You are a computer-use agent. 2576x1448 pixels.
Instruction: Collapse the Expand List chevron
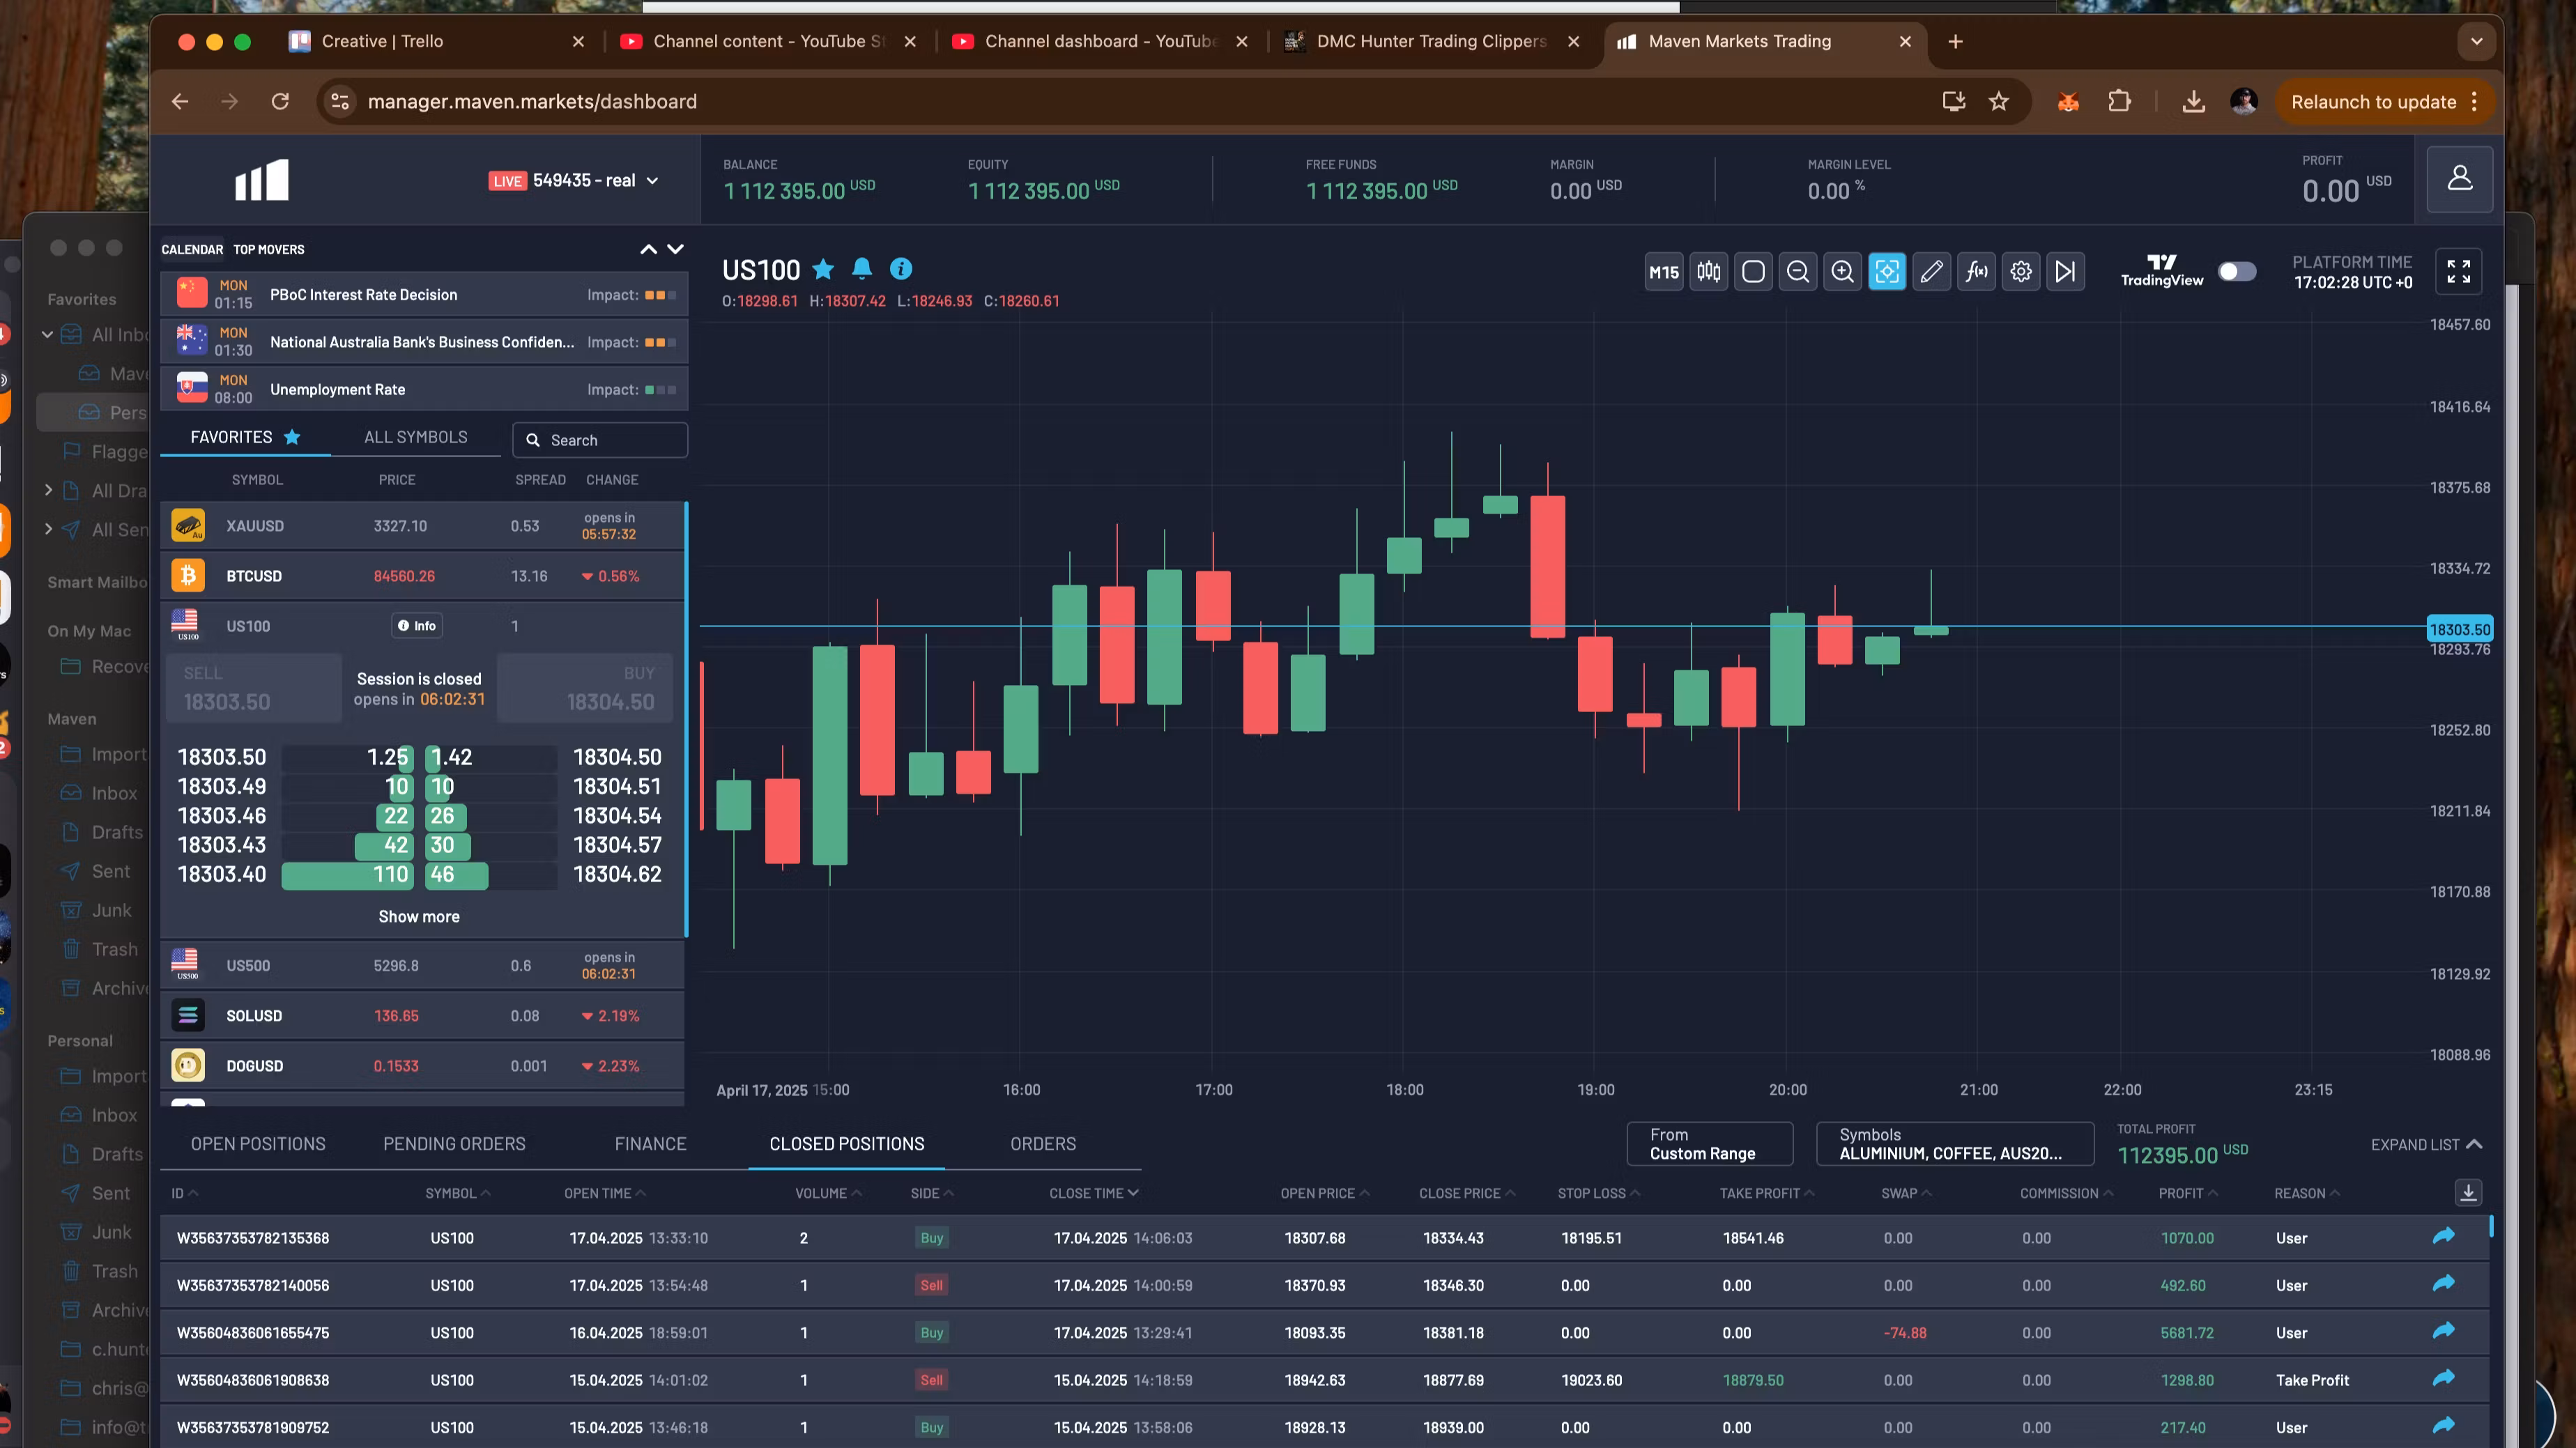[x=2474, y=1144]
